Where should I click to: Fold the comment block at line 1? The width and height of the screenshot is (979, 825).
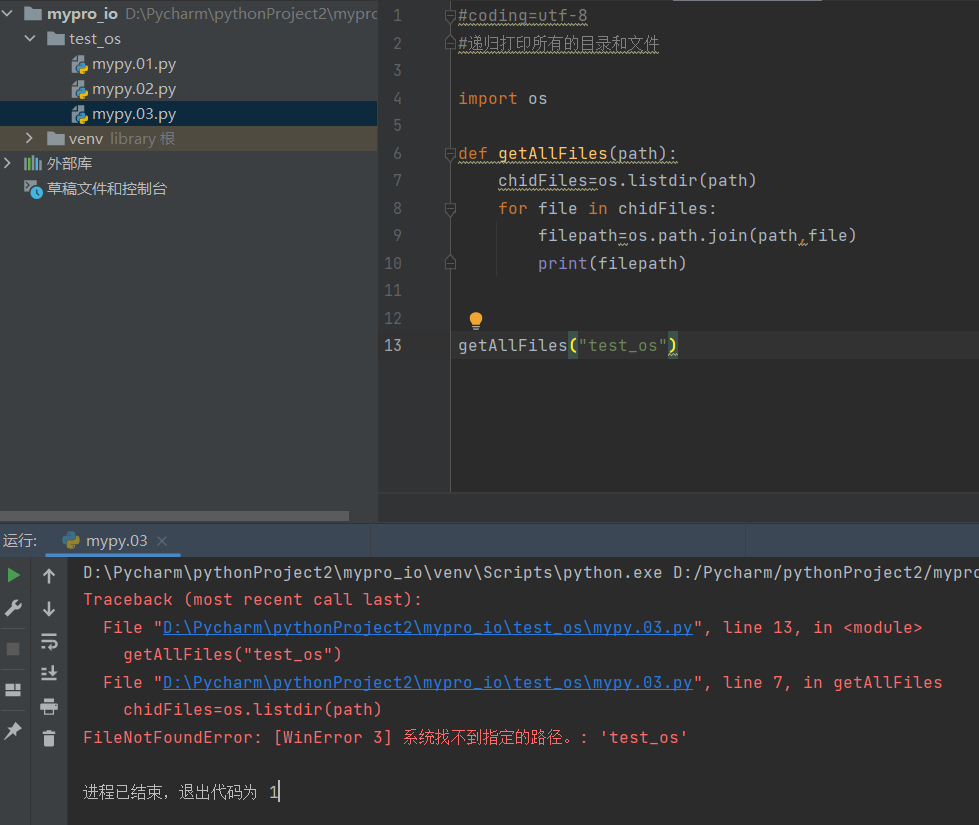pyautogui.click(x=450, y=16)
